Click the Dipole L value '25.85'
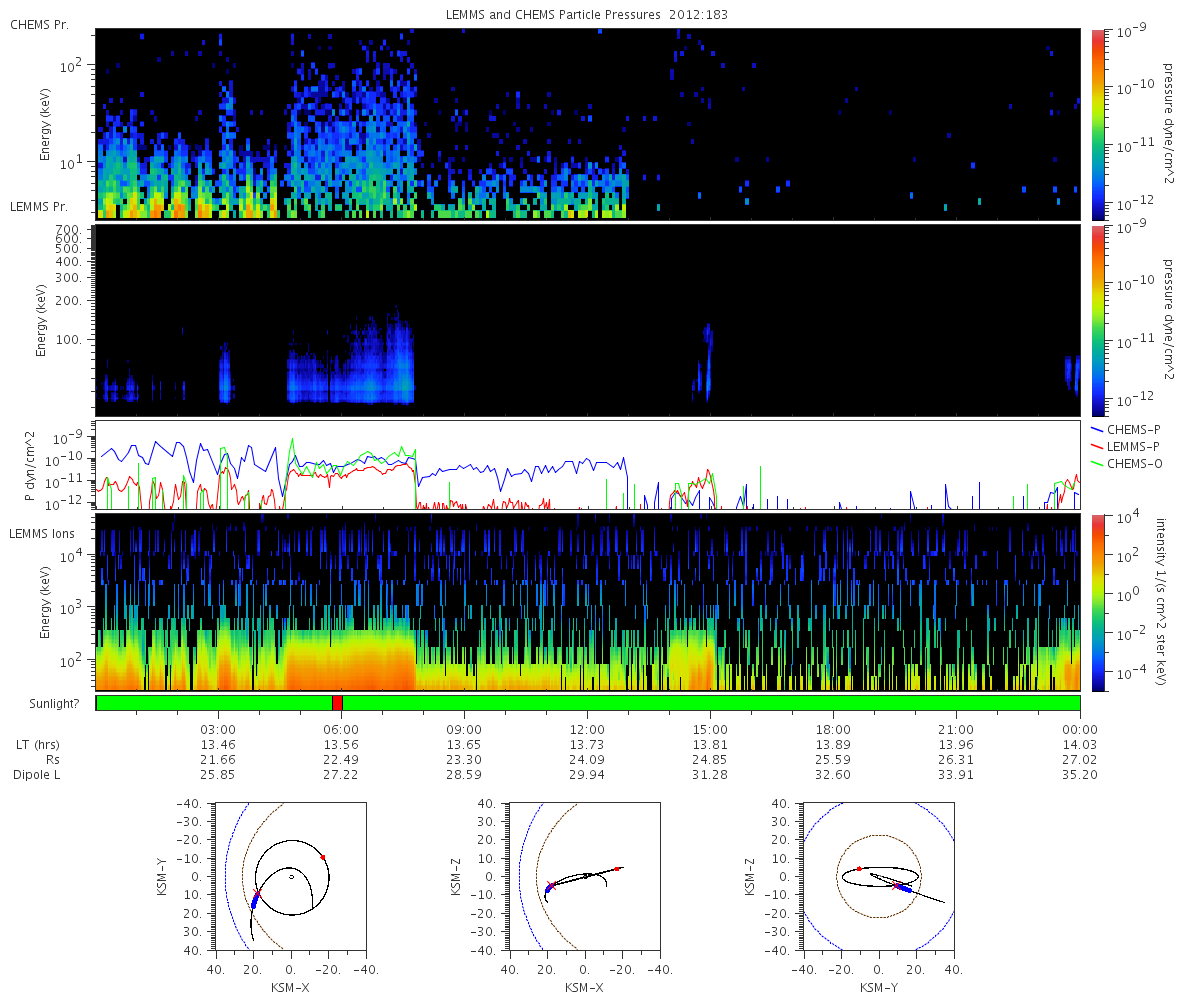 click(218, 775)
